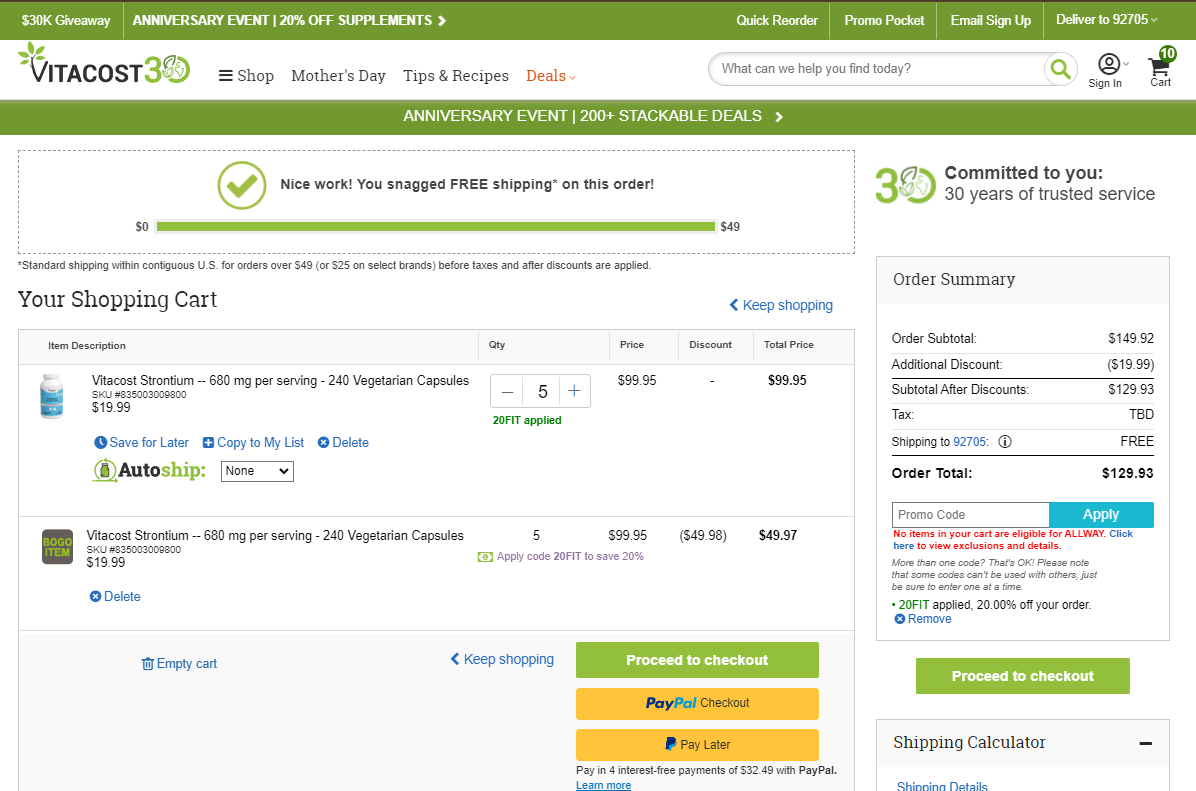
Task: Click the '20FIT applied' text
Action: pos(527,420)
